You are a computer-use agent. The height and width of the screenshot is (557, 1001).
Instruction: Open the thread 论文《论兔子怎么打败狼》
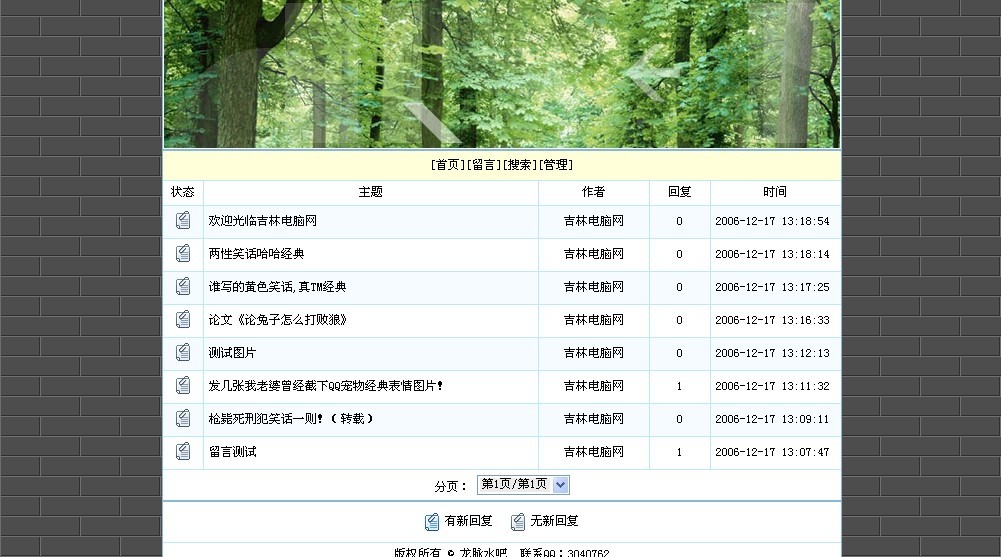(x=277, y=320)
